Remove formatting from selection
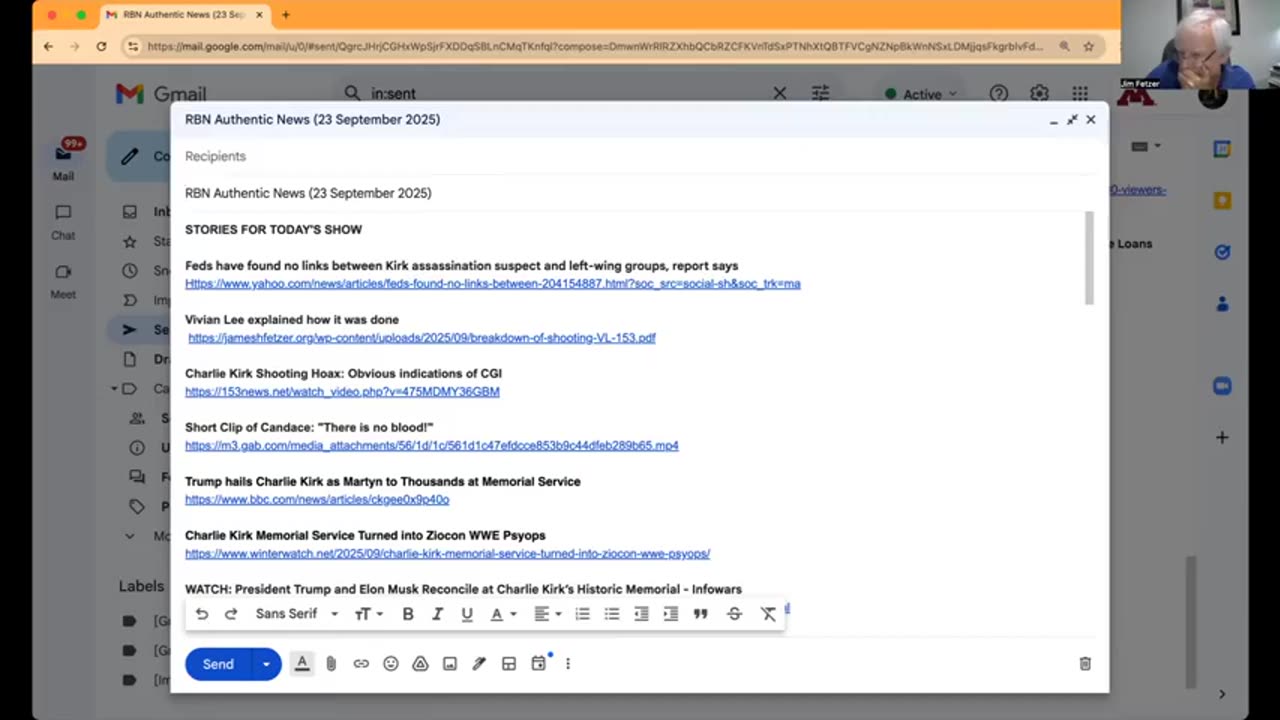 768,614
